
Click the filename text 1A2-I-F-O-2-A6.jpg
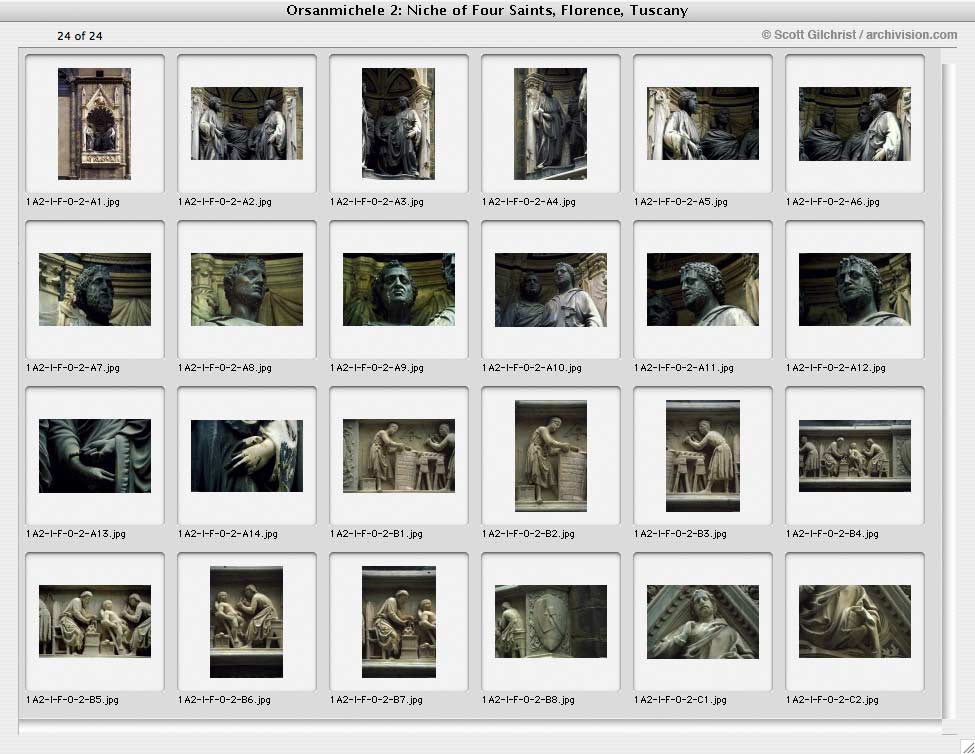pyautogui.click(x=833, y=201)
